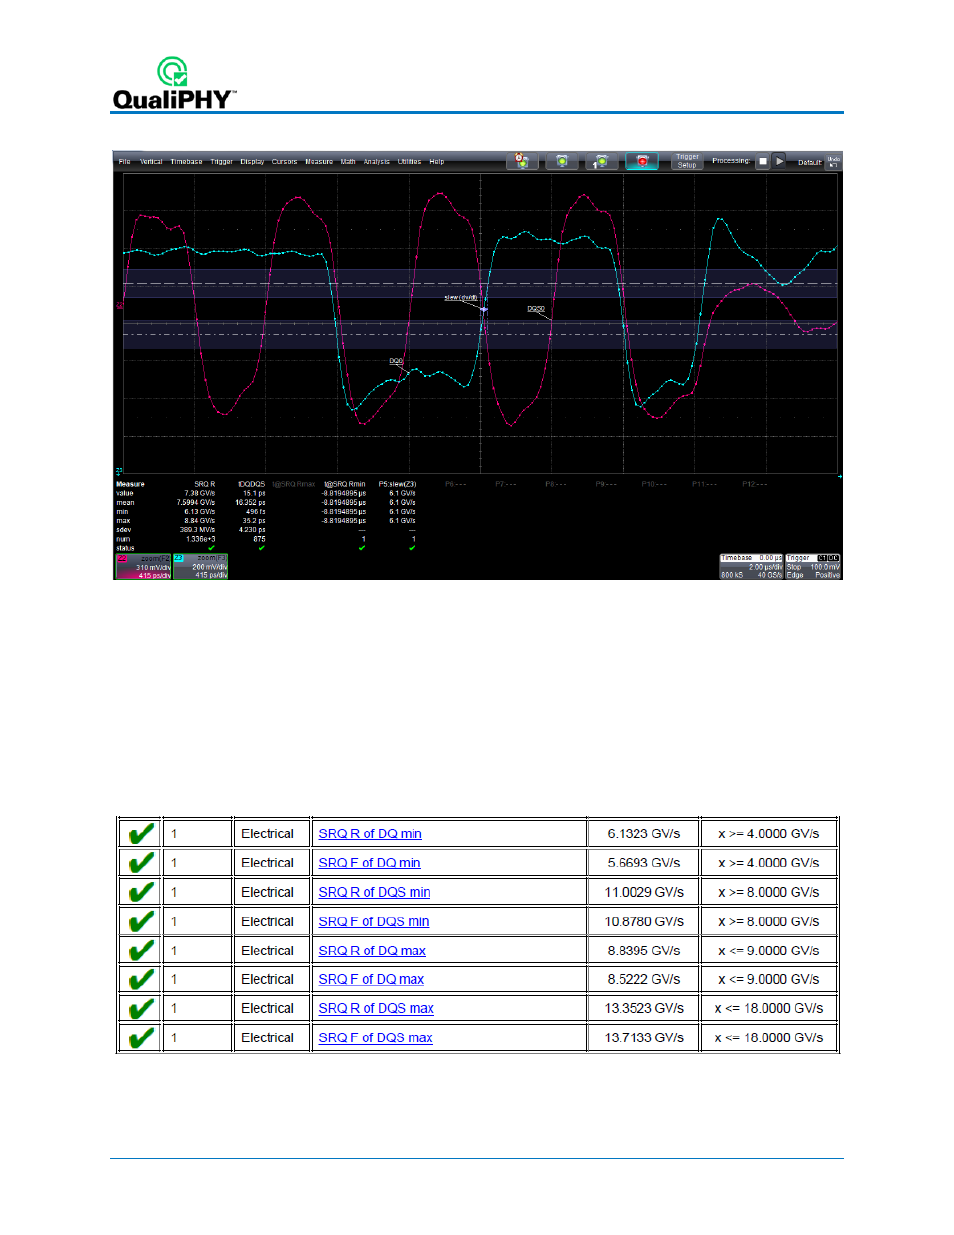Viewport: 954px width, 1235px height.
Task: Click the 8.5222 GV/s measured value
Action: click(644, 979)
